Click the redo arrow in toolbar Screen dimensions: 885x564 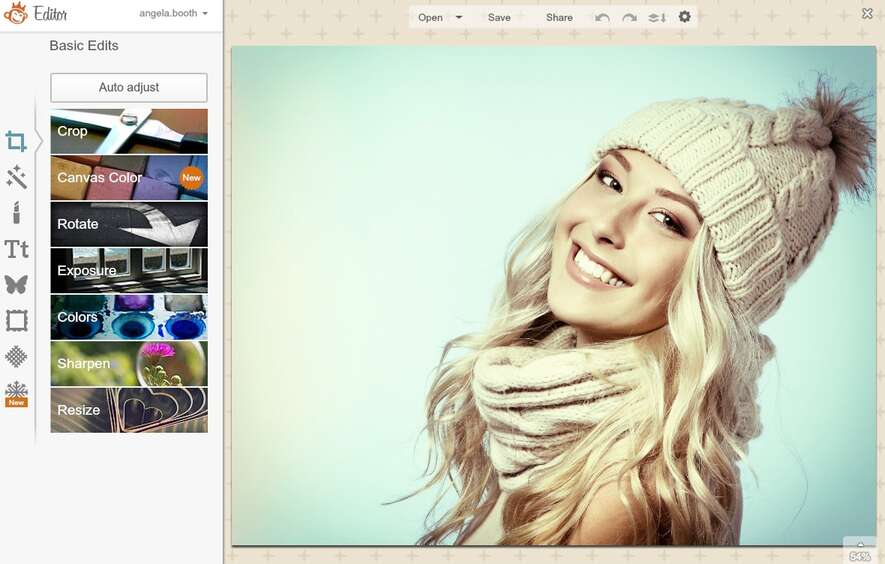(629, 18)
